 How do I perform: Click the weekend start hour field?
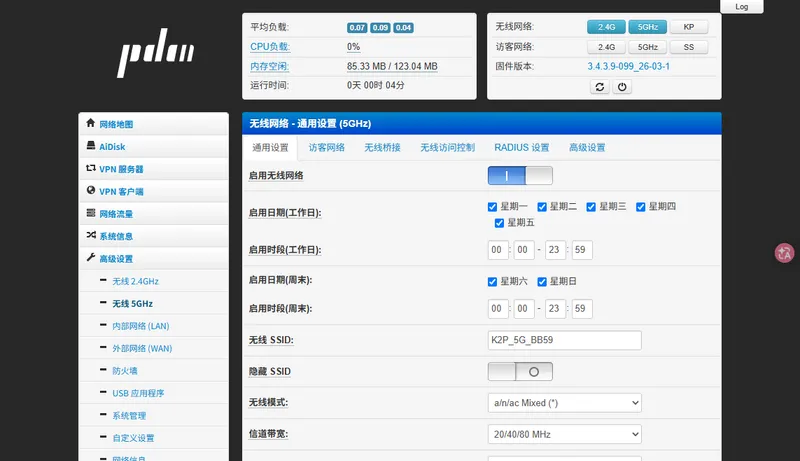click(x=497, y=309)
